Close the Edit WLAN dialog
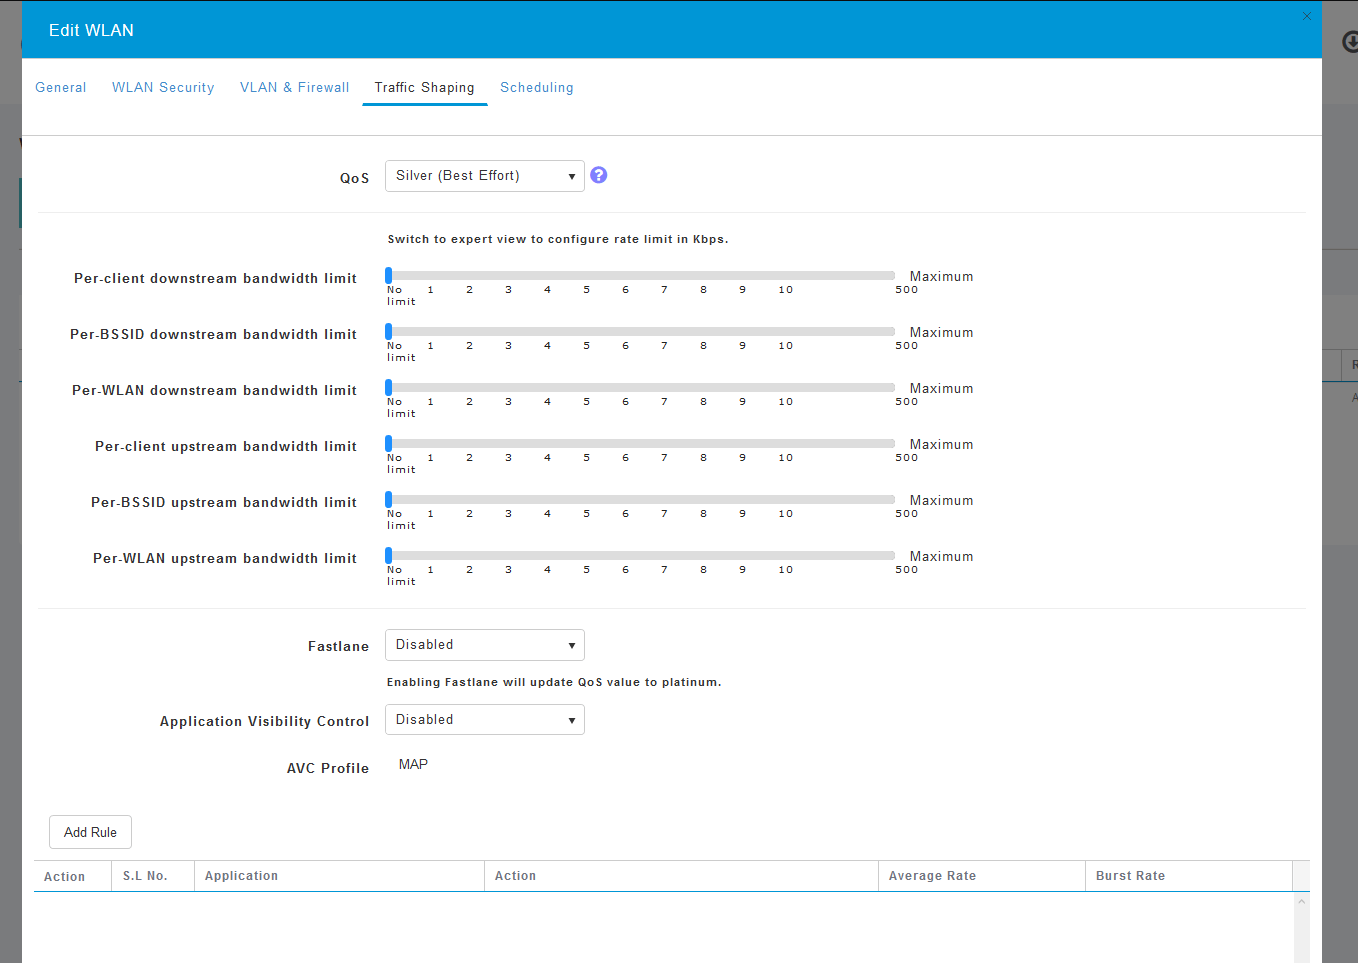This screenshot has width=1358, height=963. tap(1306, 16)
